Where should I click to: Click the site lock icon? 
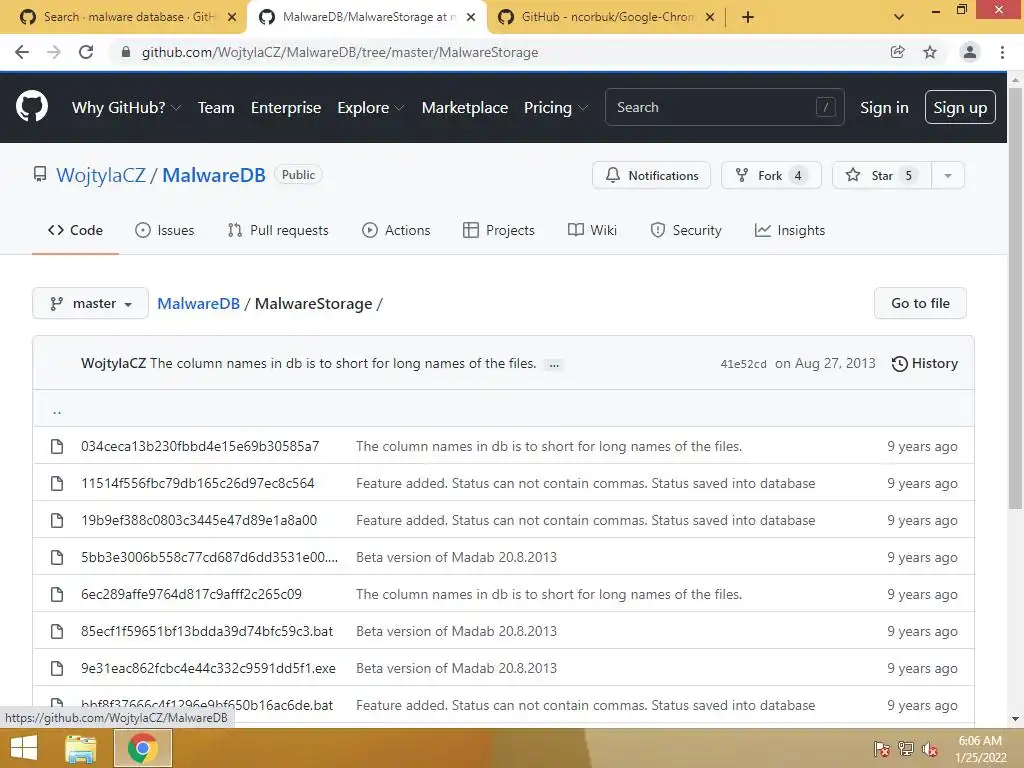(x=125, y=52)
